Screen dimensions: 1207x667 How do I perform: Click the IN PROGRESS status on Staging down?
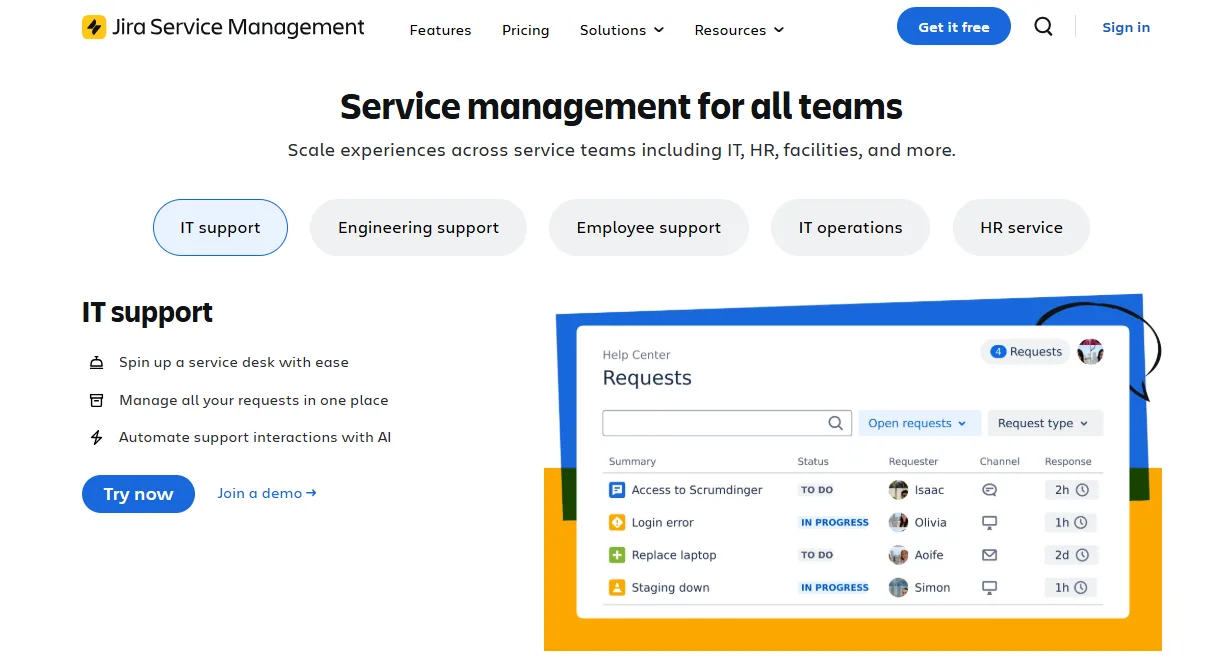[x=834, y=587]
